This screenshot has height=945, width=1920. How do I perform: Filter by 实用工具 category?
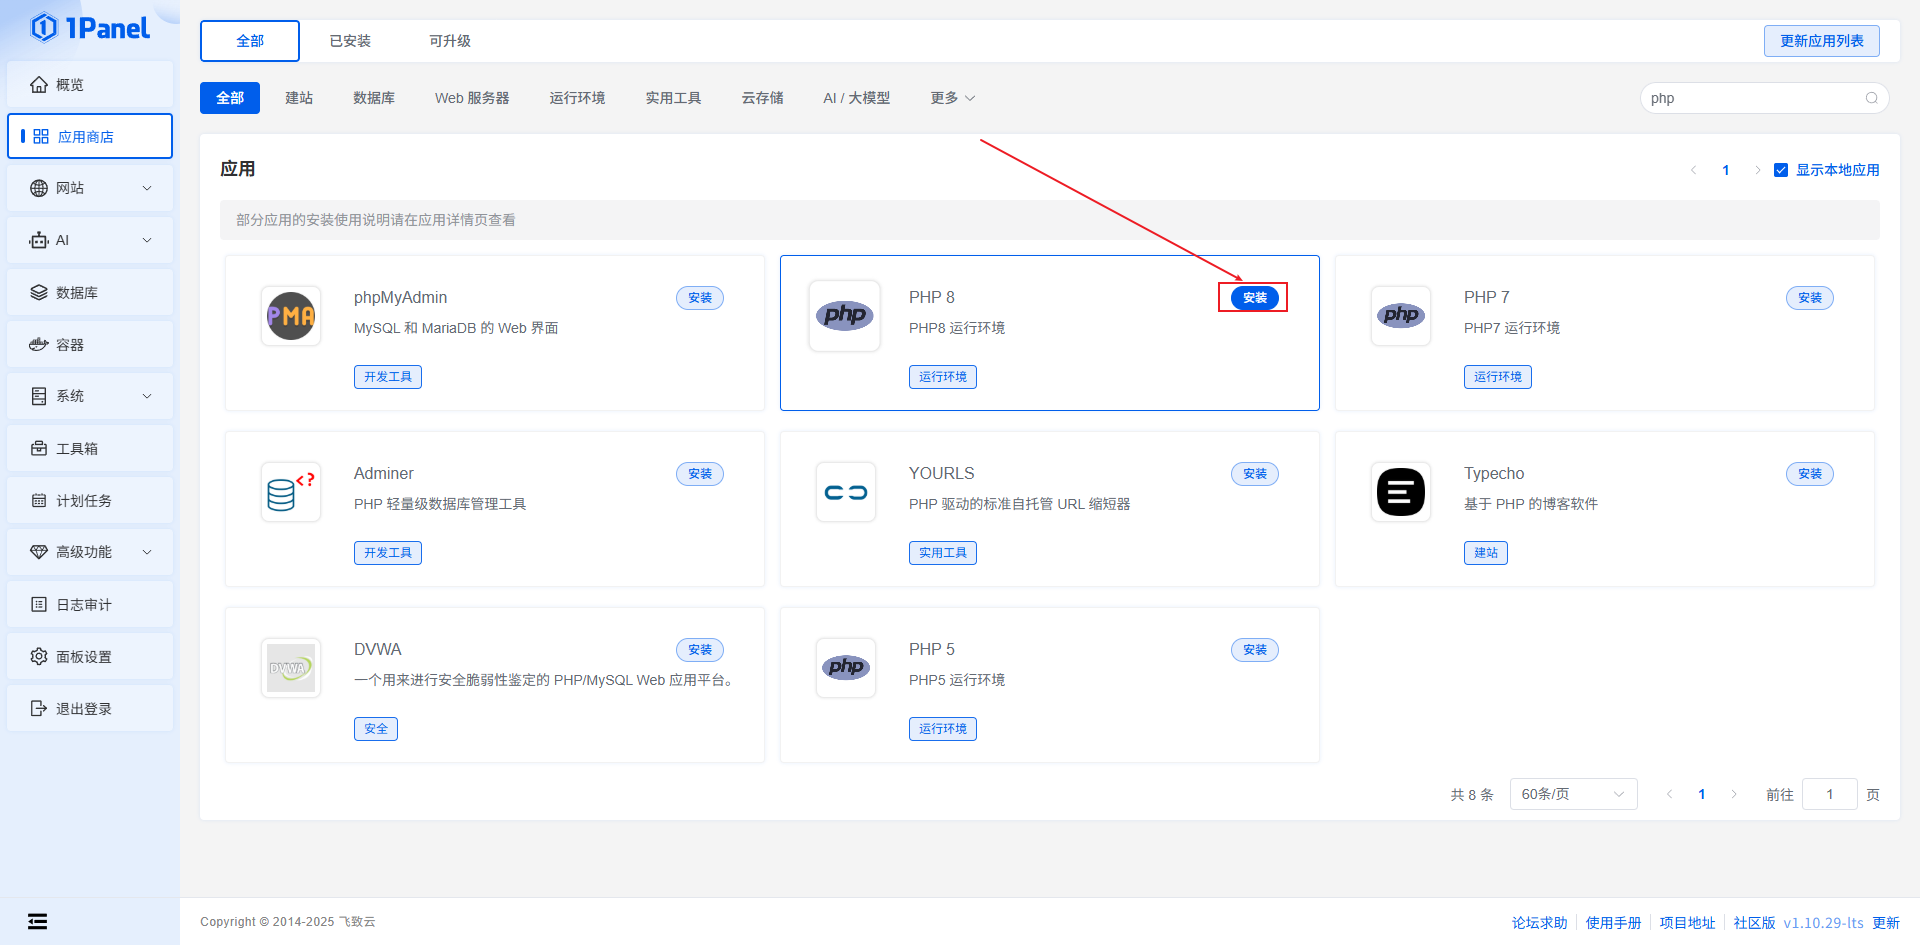coord(673,98)
